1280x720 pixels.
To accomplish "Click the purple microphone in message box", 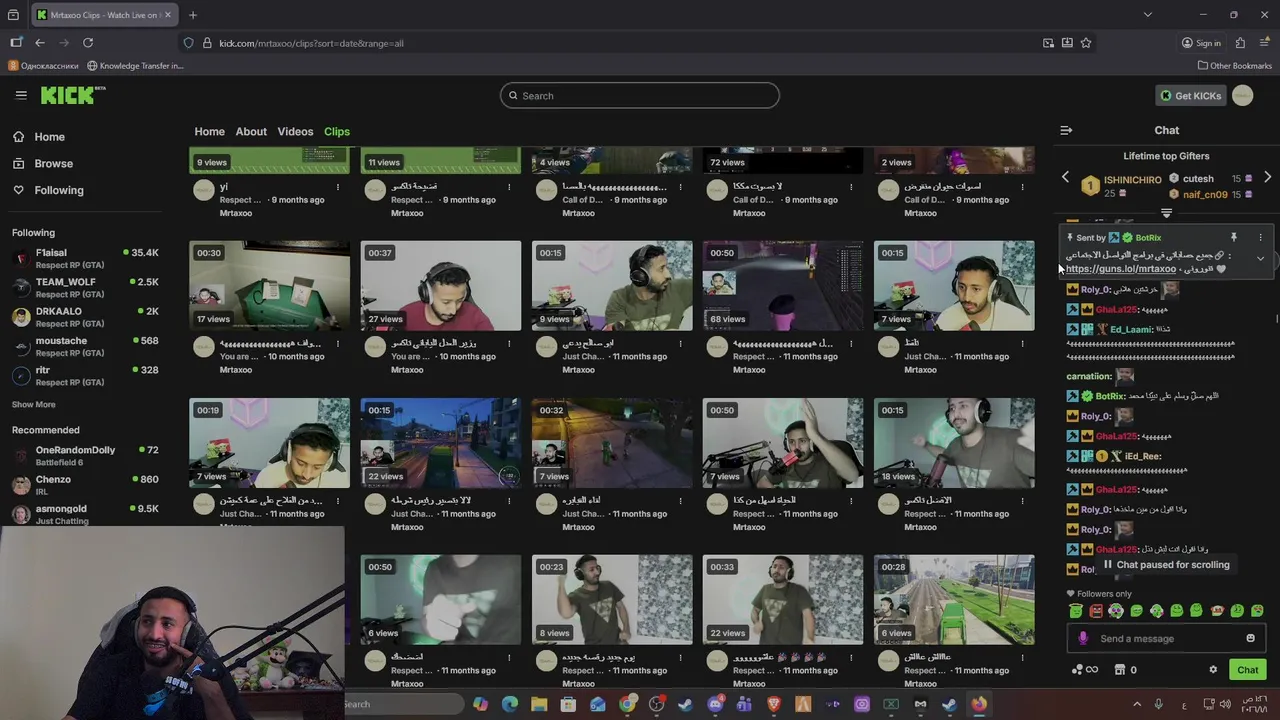I will pos(1083,638).
